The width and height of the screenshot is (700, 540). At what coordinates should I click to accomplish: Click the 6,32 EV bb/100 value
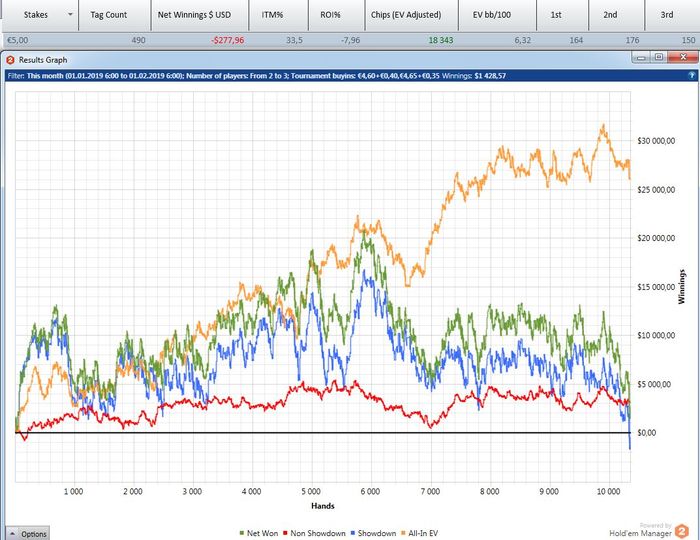pos(523,40)
